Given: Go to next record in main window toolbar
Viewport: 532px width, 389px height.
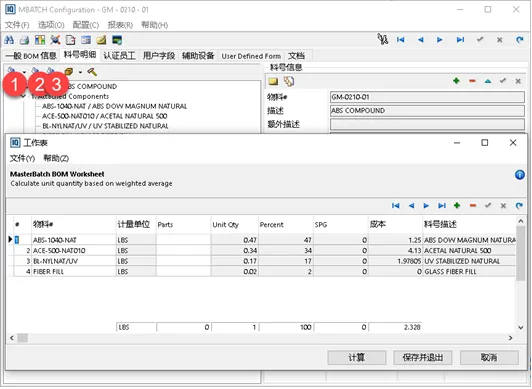Looking at the screenshot, I should tap(440, 40).
